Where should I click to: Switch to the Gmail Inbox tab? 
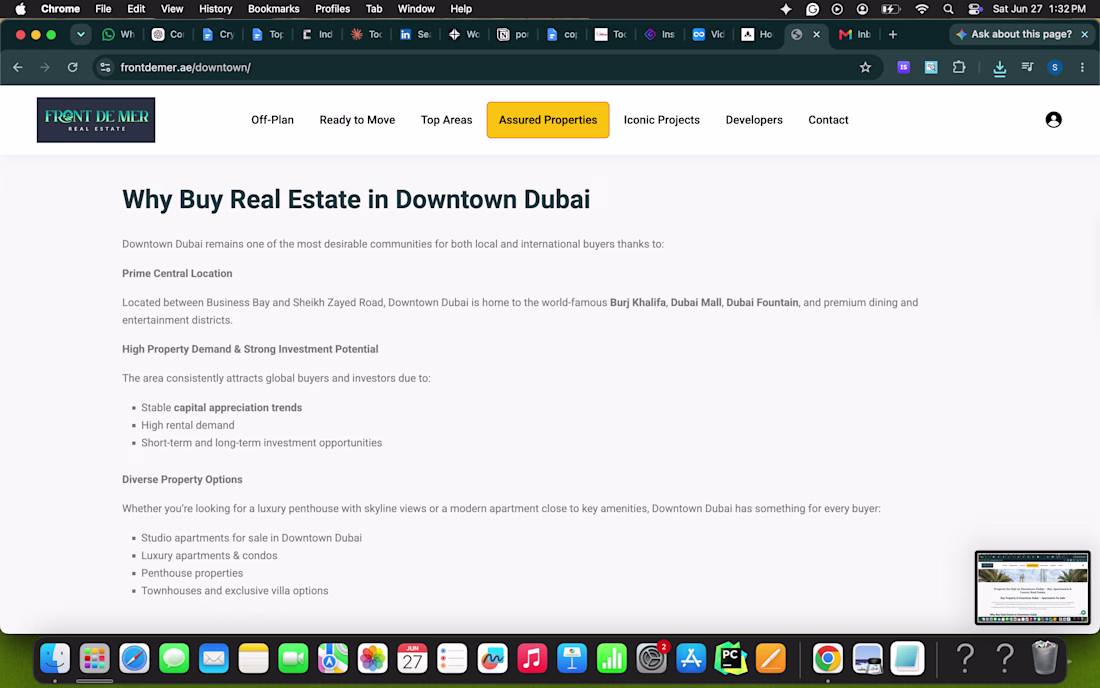[854, 34]
